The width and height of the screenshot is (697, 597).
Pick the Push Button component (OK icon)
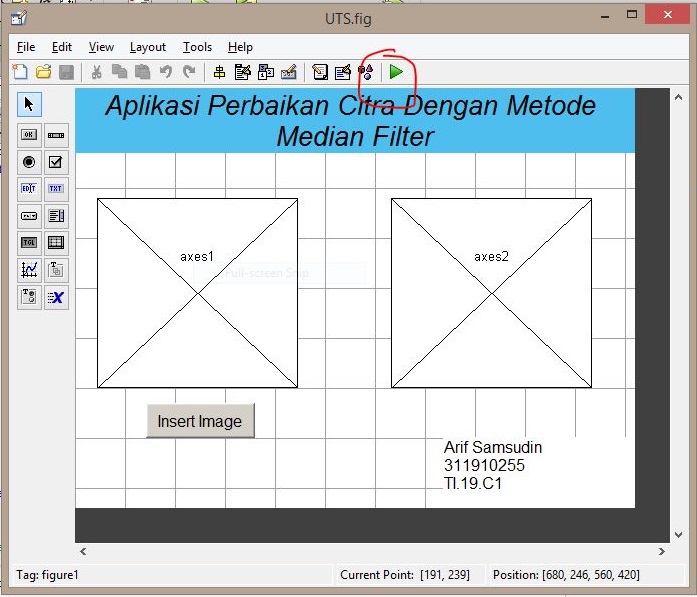pos(29,135)
